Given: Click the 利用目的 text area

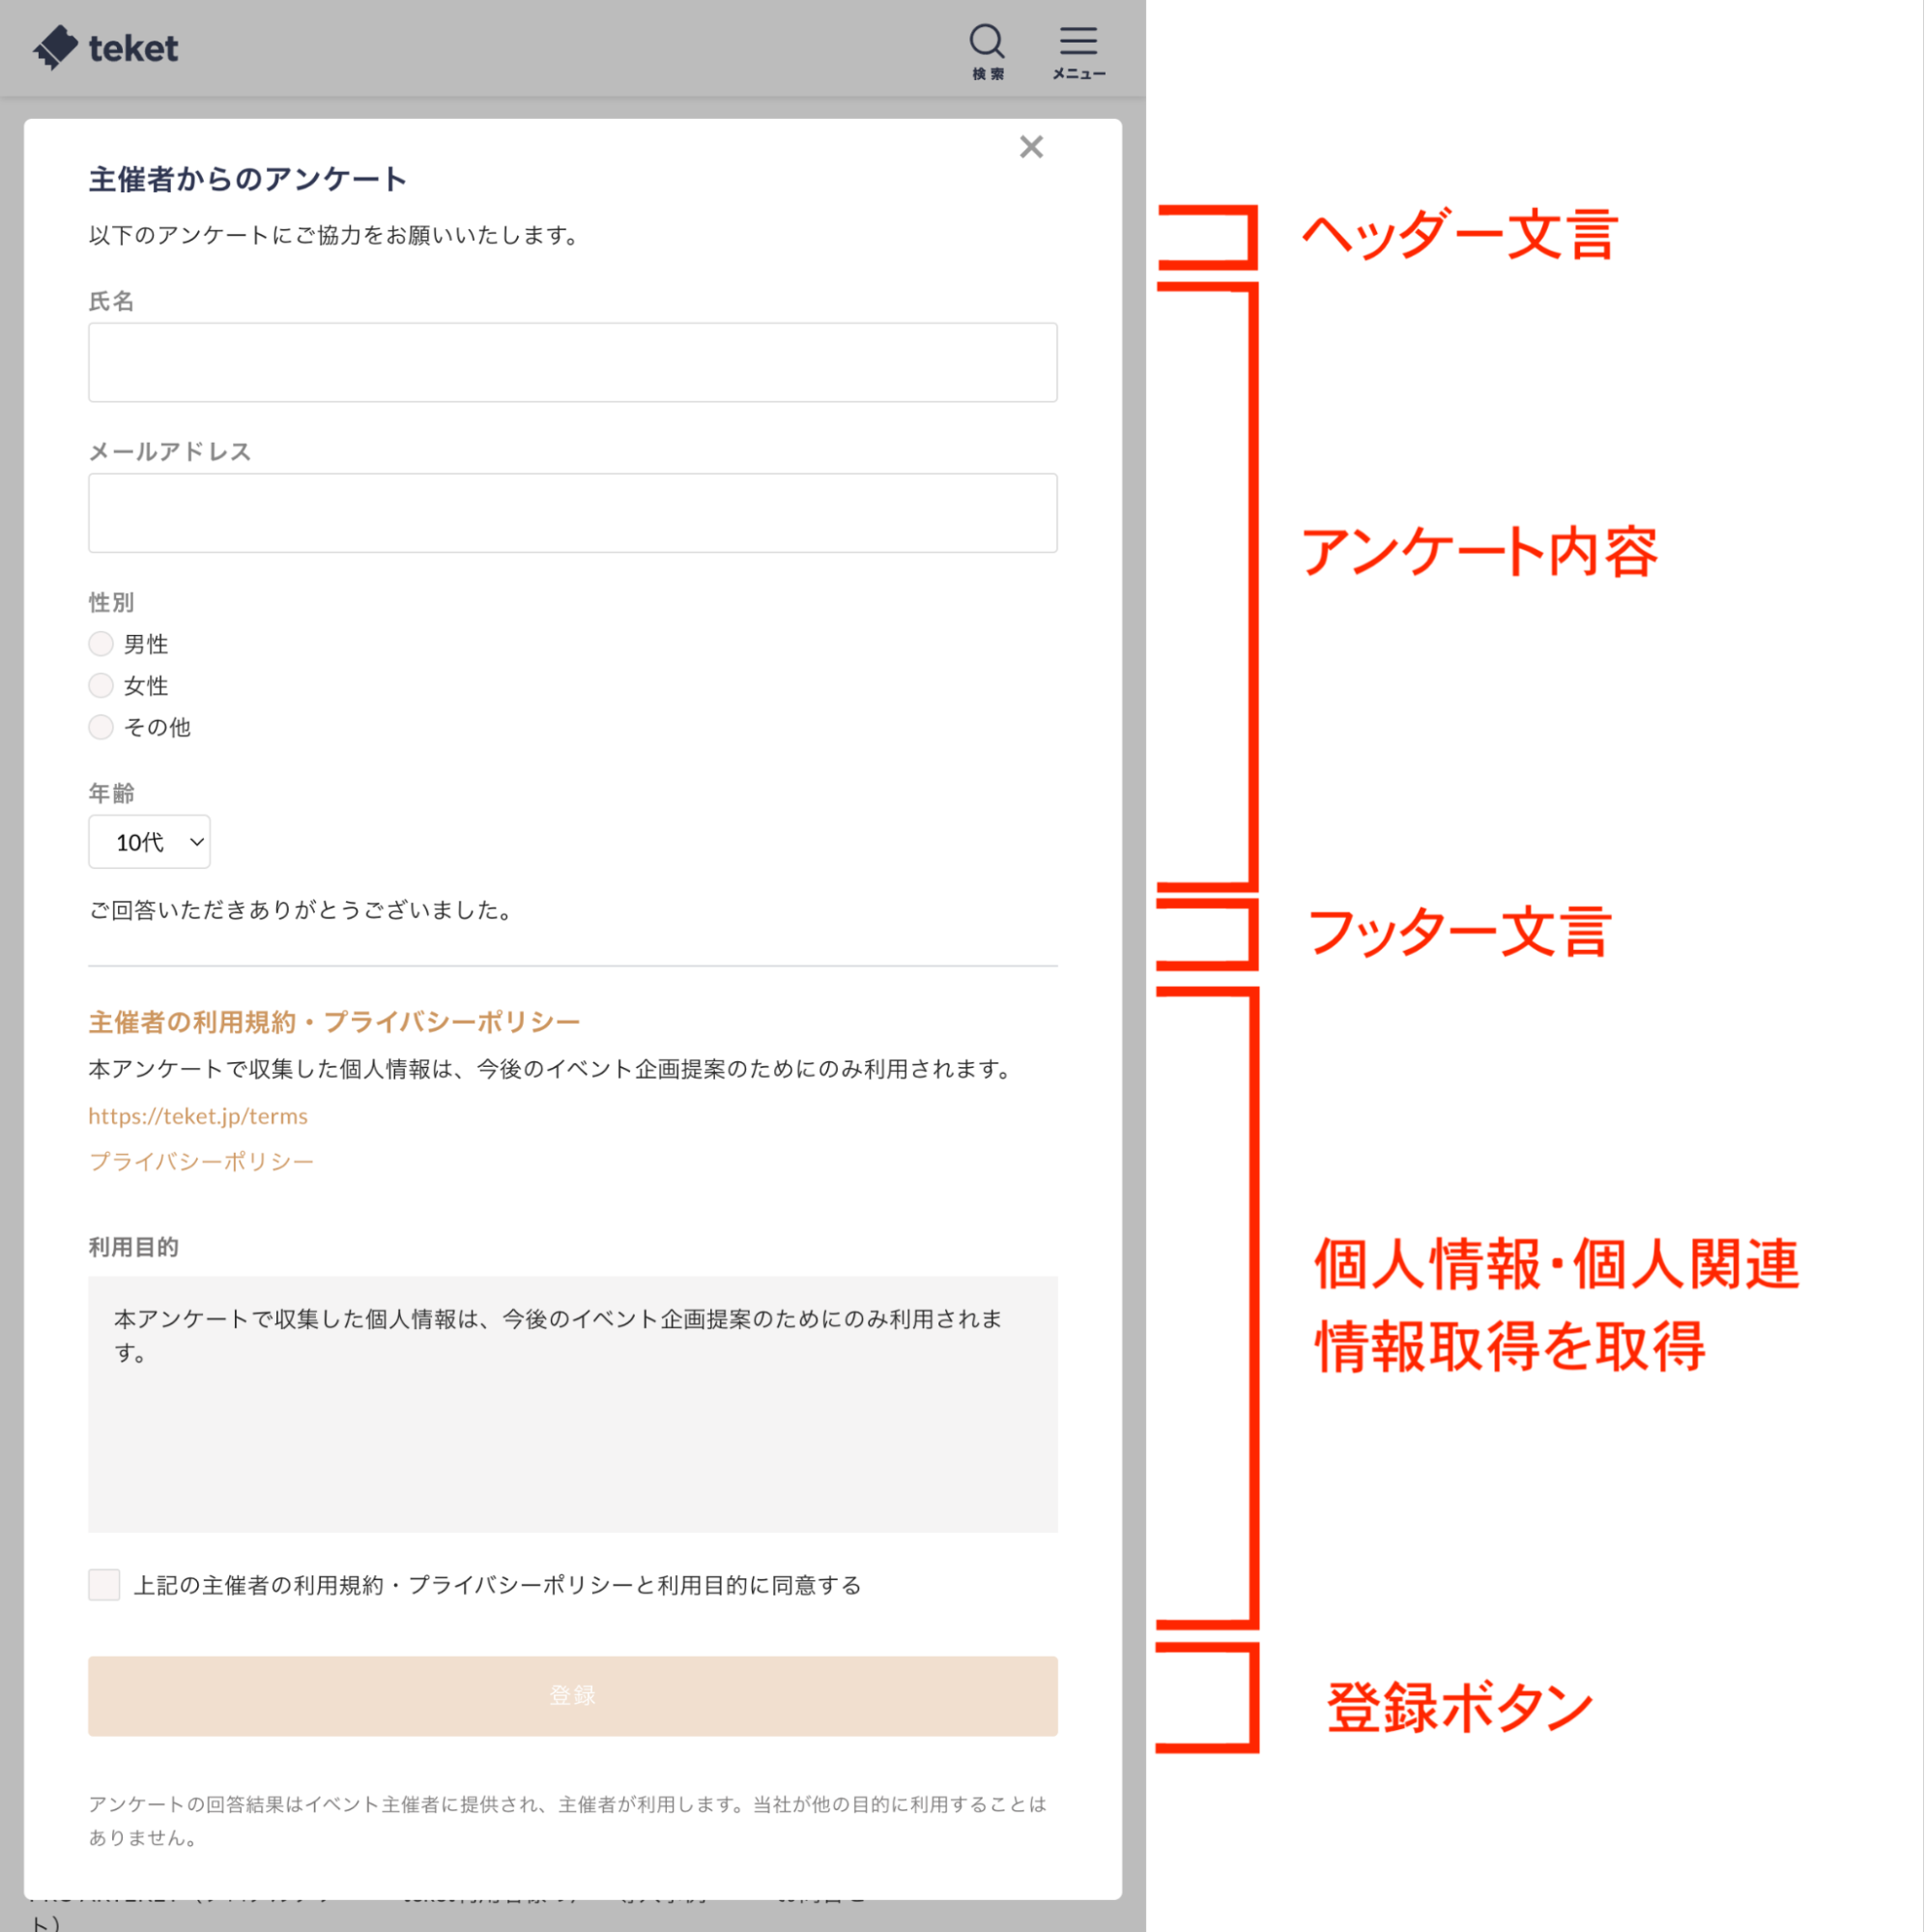Looking at the screenshot, I should click(573, 1404).
